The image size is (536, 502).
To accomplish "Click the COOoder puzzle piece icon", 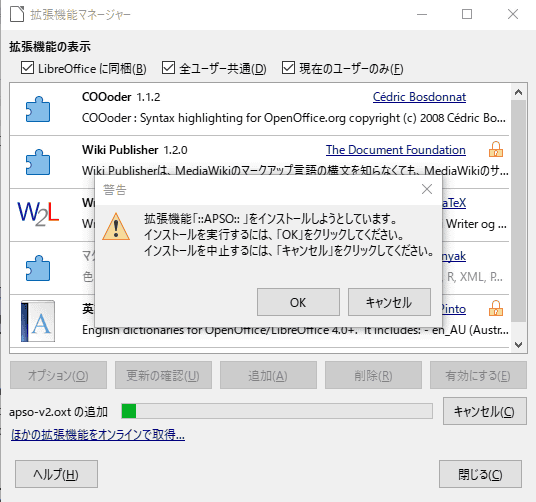I will click(38, 109).
